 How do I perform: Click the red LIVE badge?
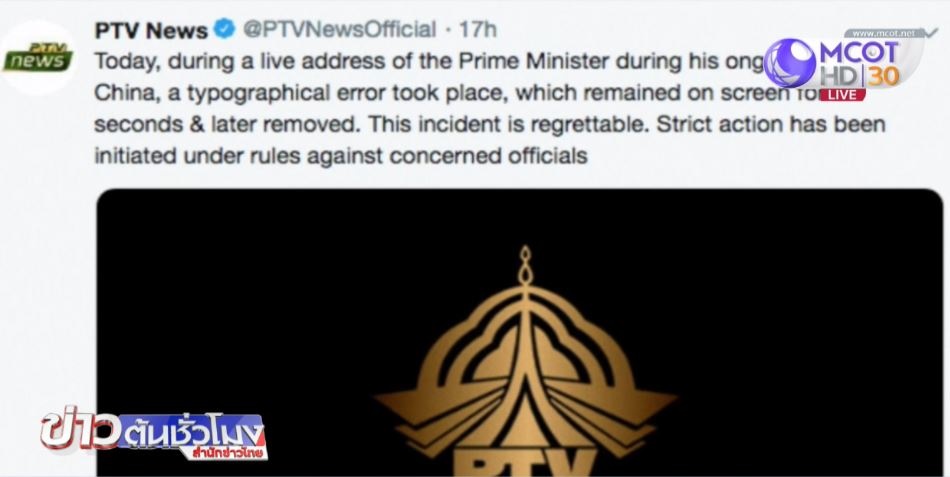842,95
